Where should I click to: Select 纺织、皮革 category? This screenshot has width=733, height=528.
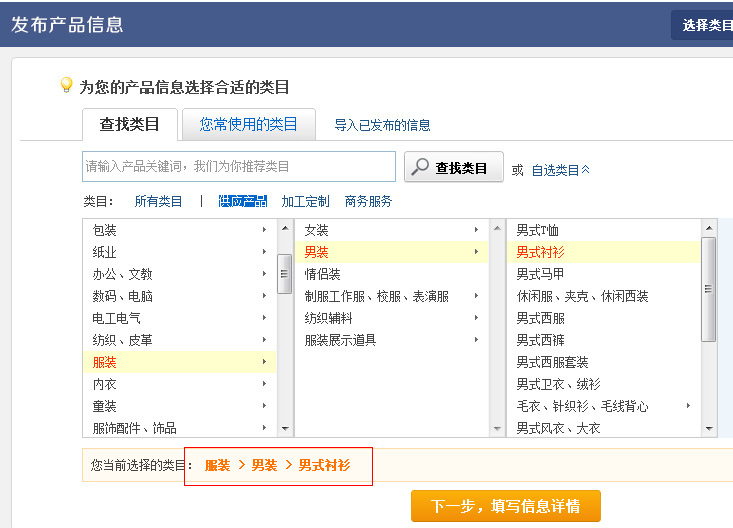[x=180, y=340]
